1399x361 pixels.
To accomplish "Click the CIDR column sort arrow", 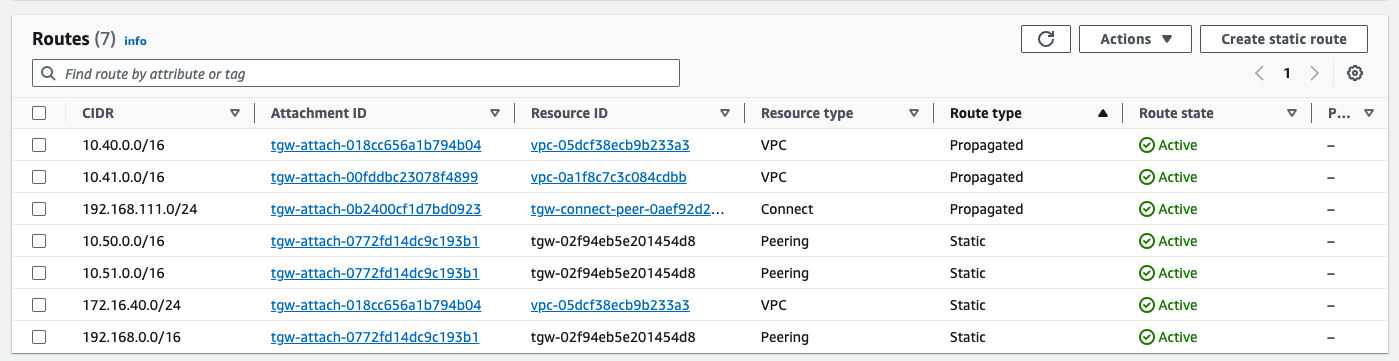I will (235, 114).
